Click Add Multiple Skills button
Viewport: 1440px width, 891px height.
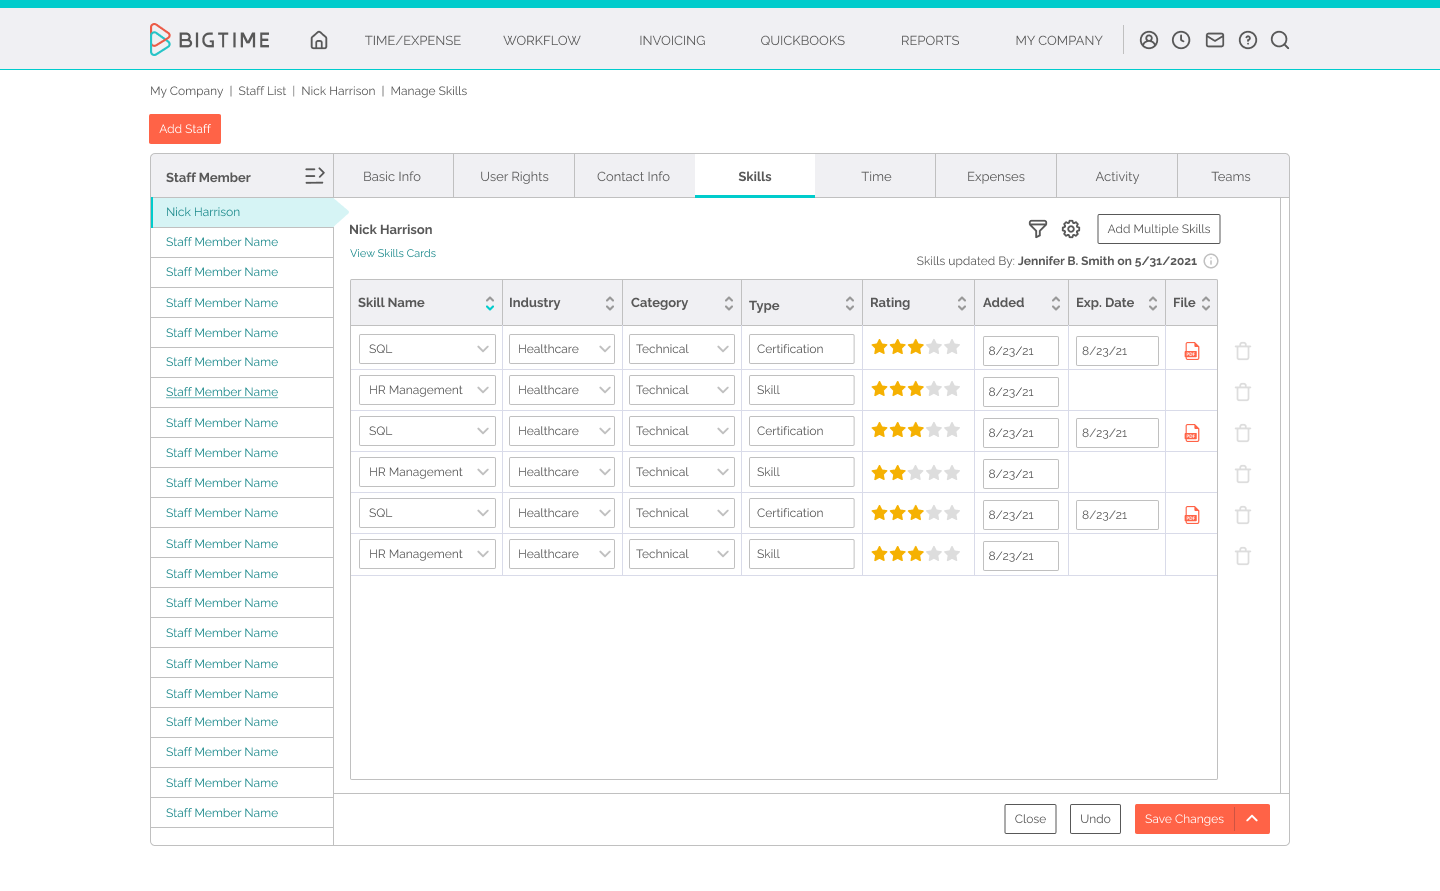1159,229
